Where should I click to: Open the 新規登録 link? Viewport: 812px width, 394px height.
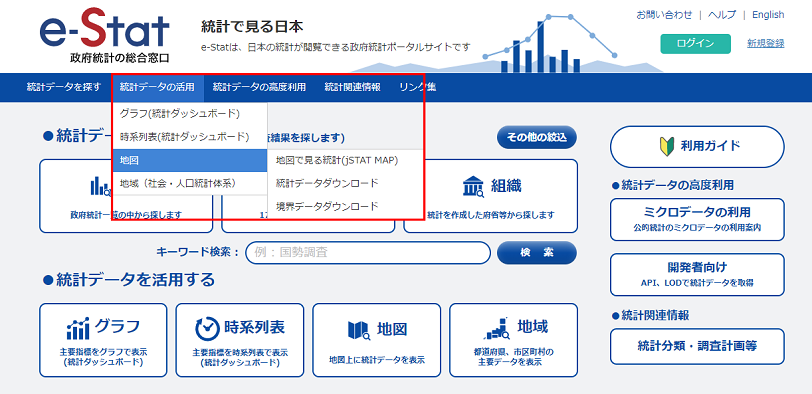pos(765,43)
